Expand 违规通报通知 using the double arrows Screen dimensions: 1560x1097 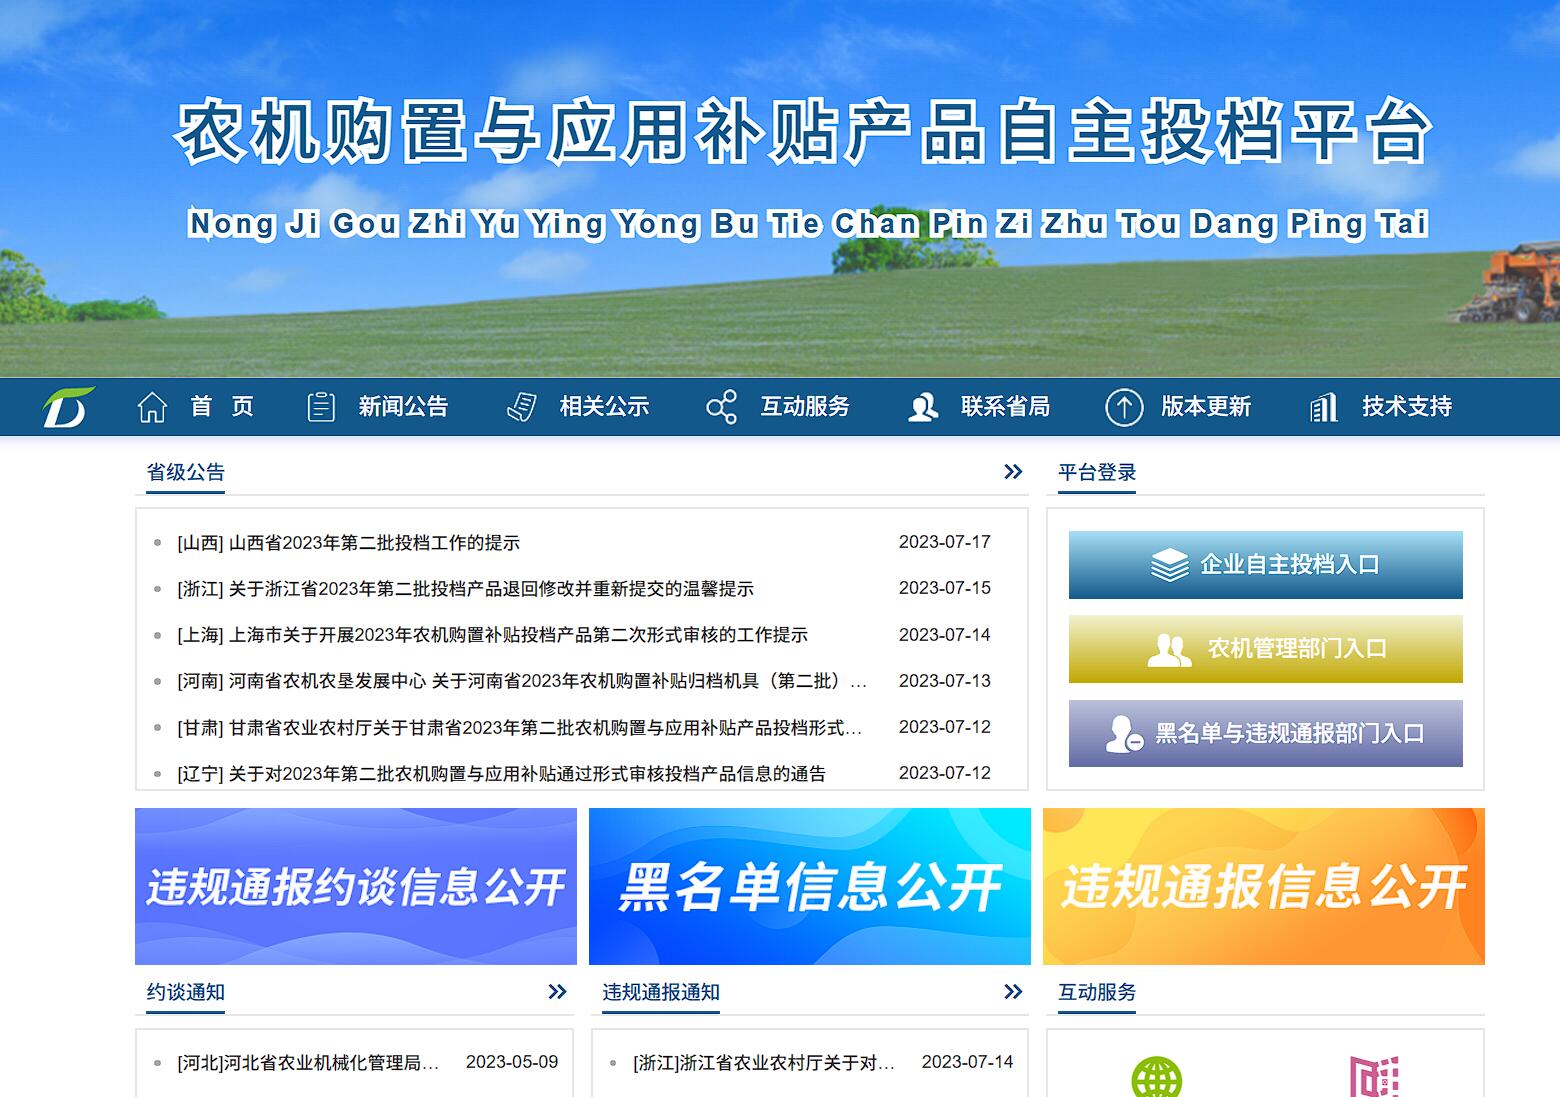pyautogui.click(x=1013, y=992)
